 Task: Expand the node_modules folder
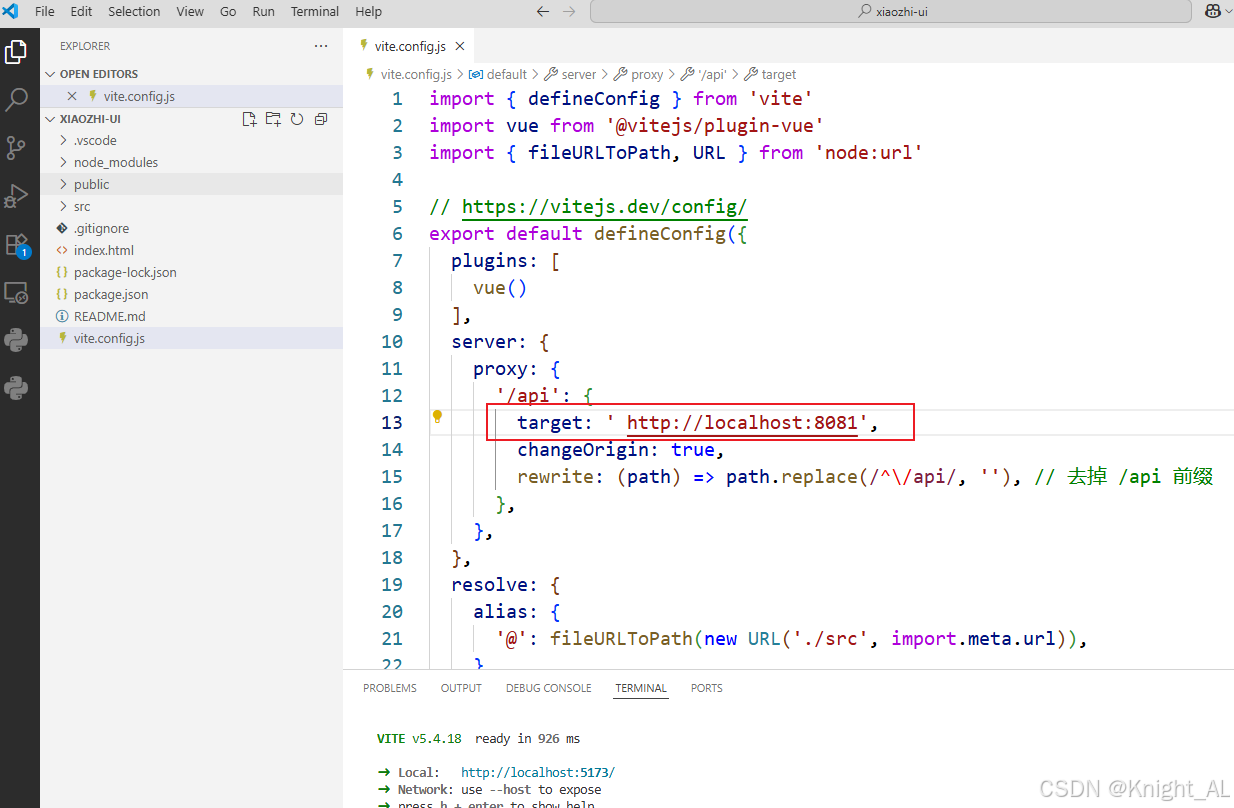click(108, 162)
